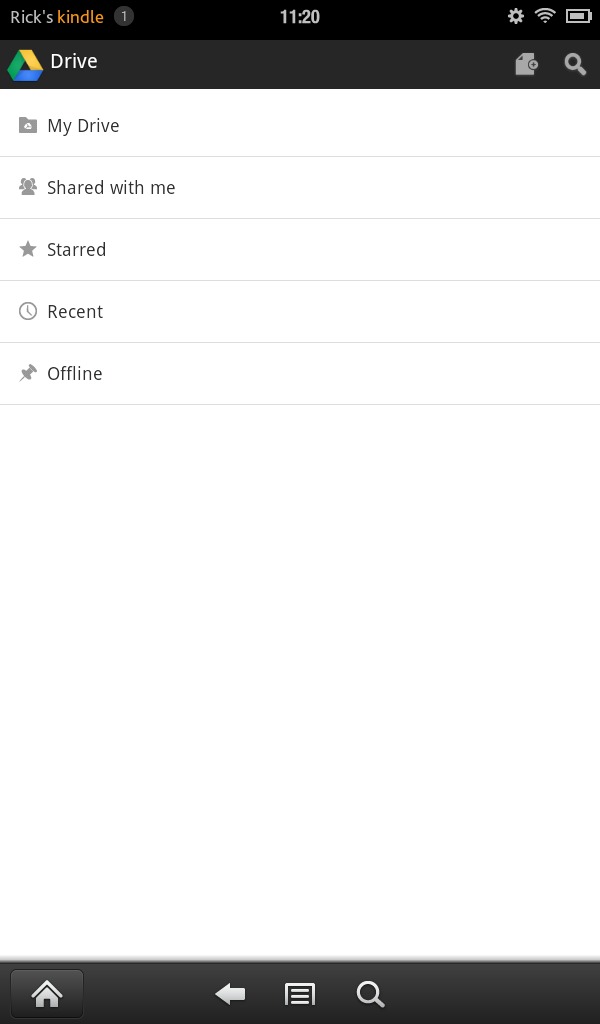Open Offline pinned files
The width and height of the screenshot is (600, 1024).
pyautogui.click(x=300, y=374)
